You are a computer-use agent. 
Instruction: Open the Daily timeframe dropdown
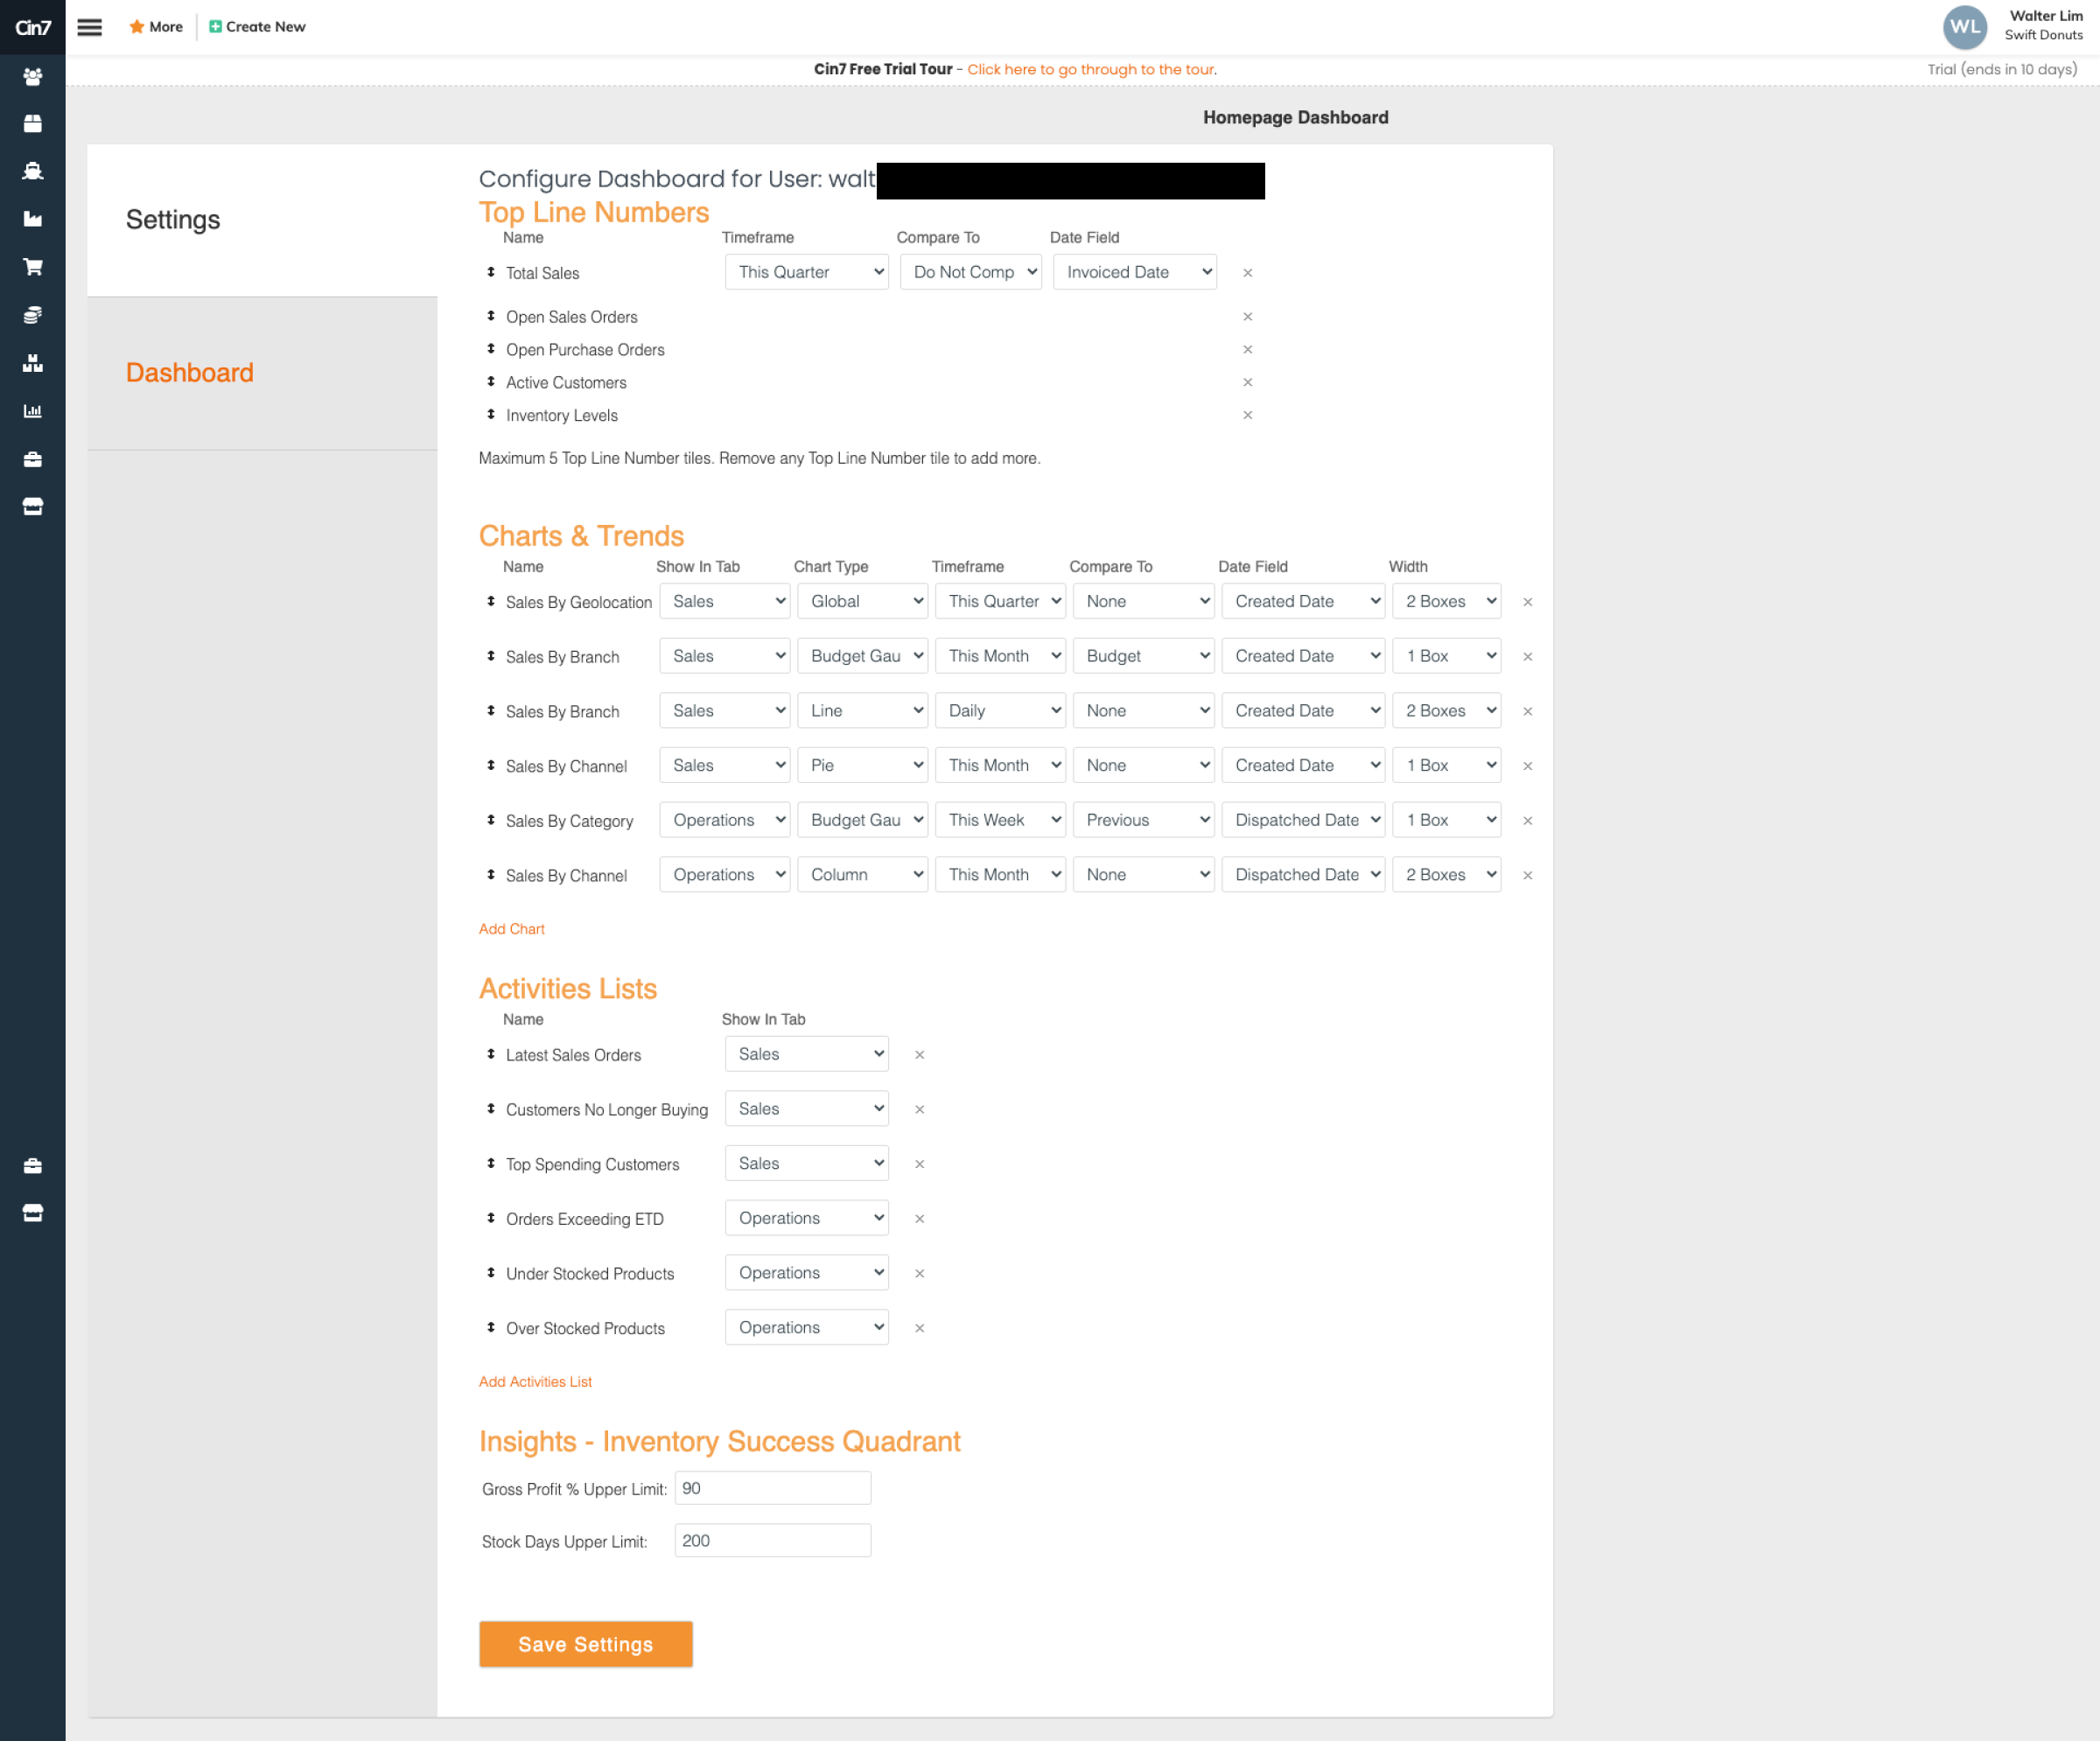[x=1001, y=711]
